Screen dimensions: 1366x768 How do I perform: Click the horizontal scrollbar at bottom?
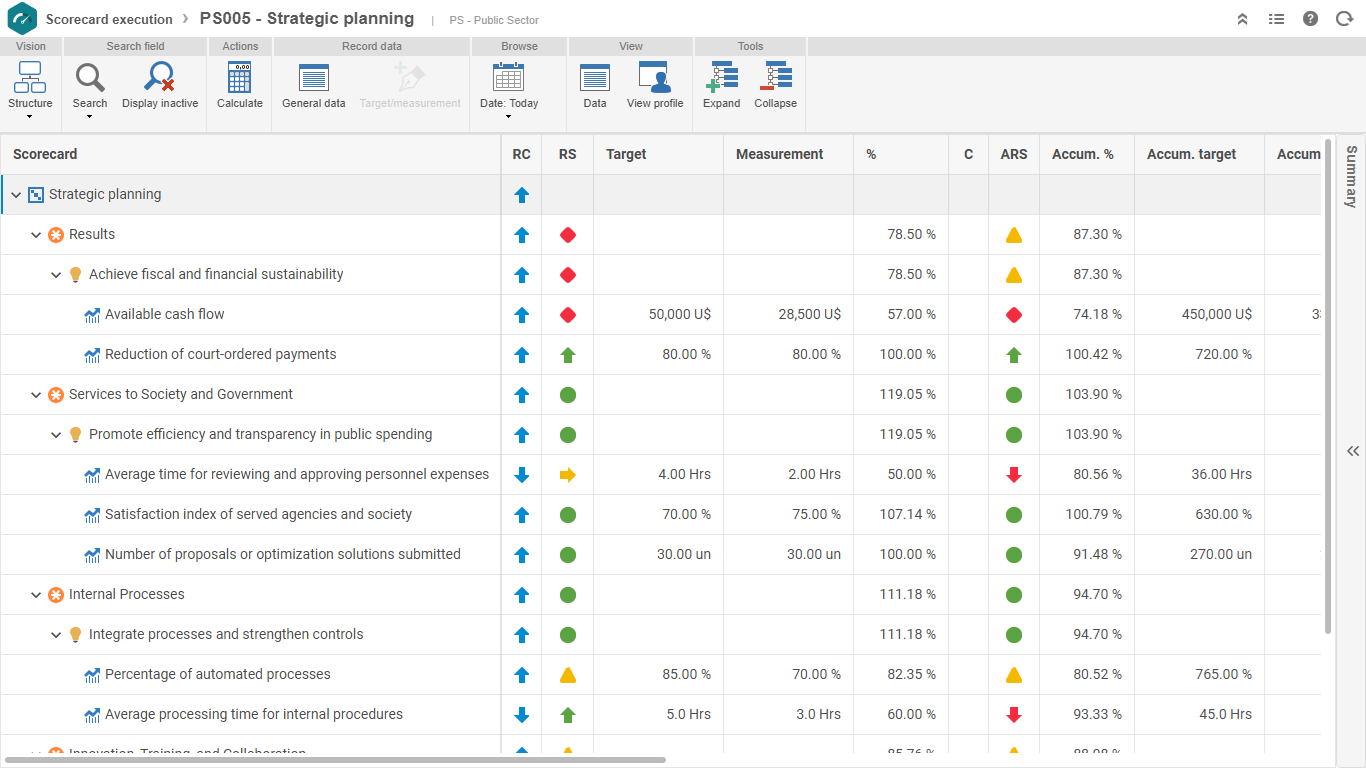coord(336,760)
